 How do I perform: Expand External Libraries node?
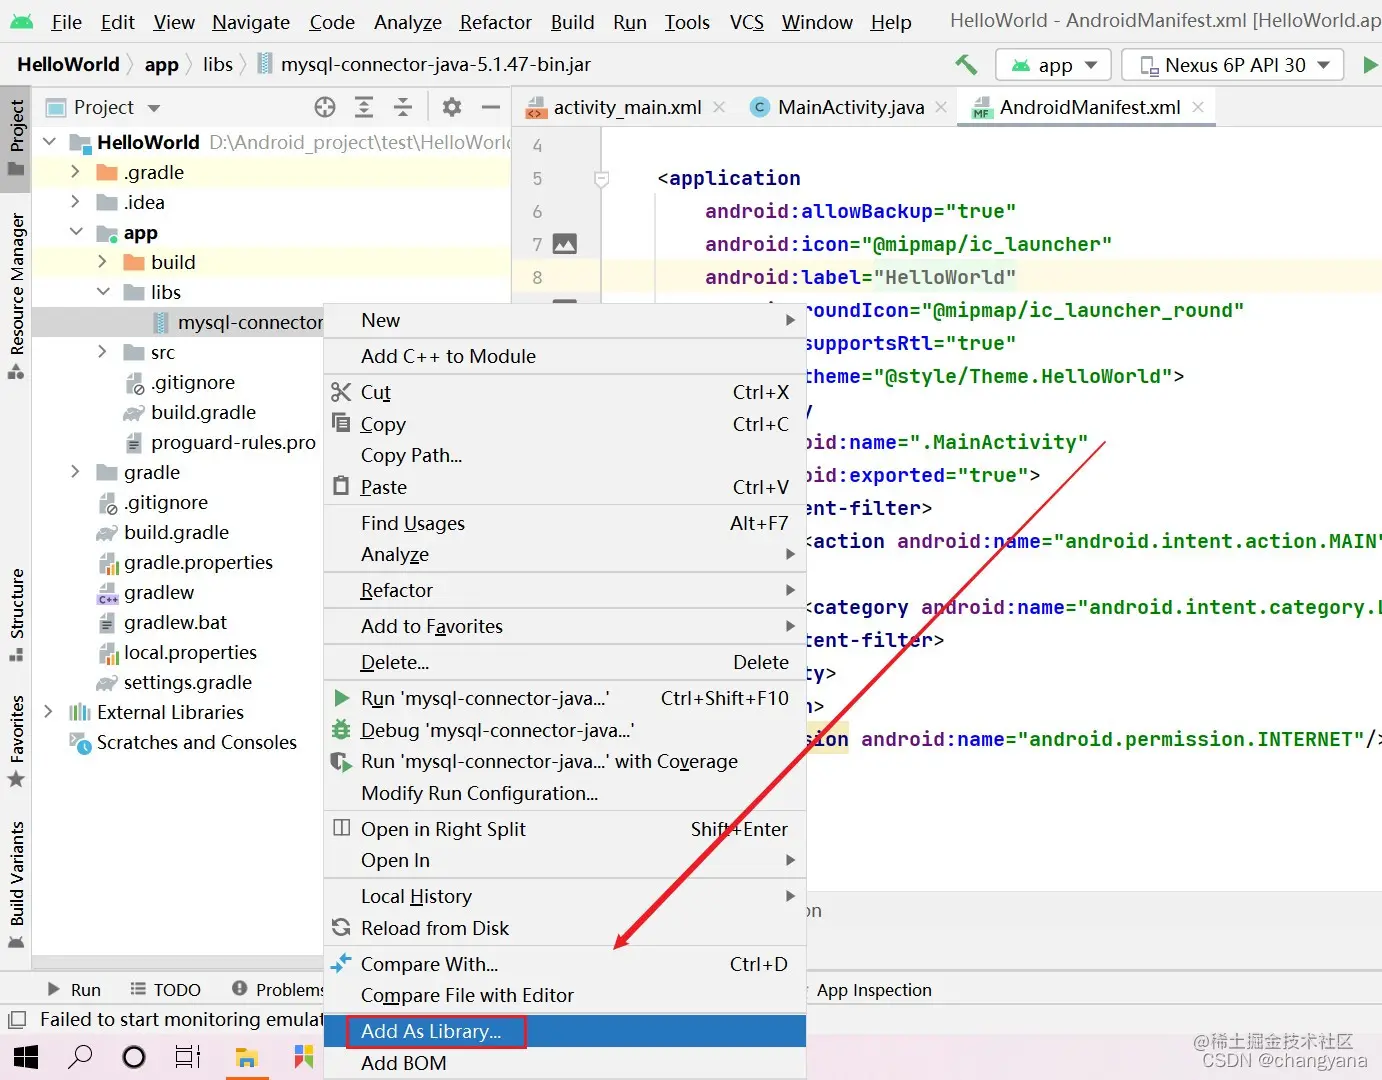click(x=48, y=712)
